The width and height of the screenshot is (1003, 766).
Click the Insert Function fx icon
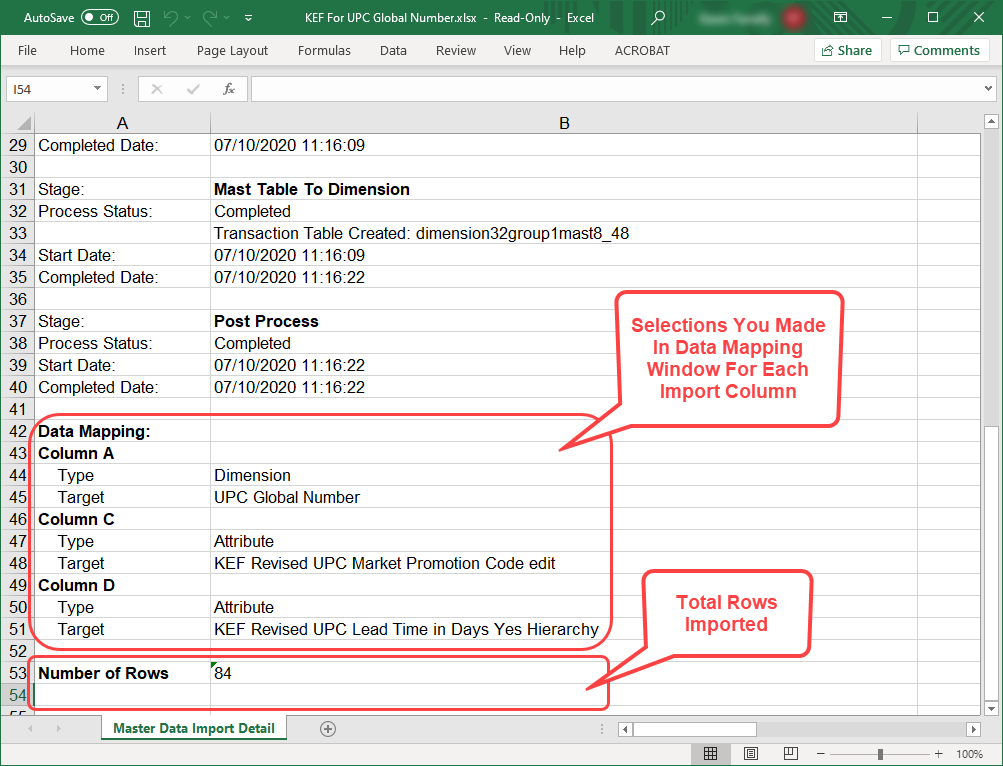tap(229, 89)
